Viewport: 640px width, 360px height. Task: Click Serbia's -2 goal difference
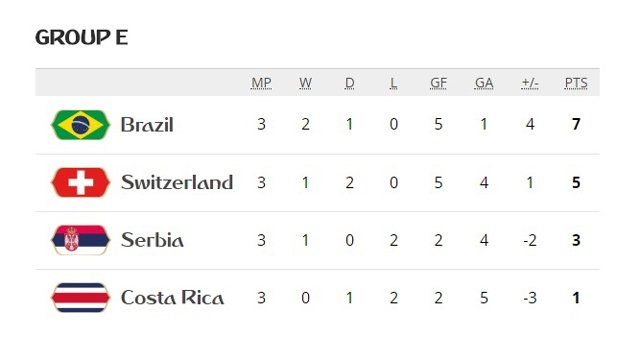530,240
